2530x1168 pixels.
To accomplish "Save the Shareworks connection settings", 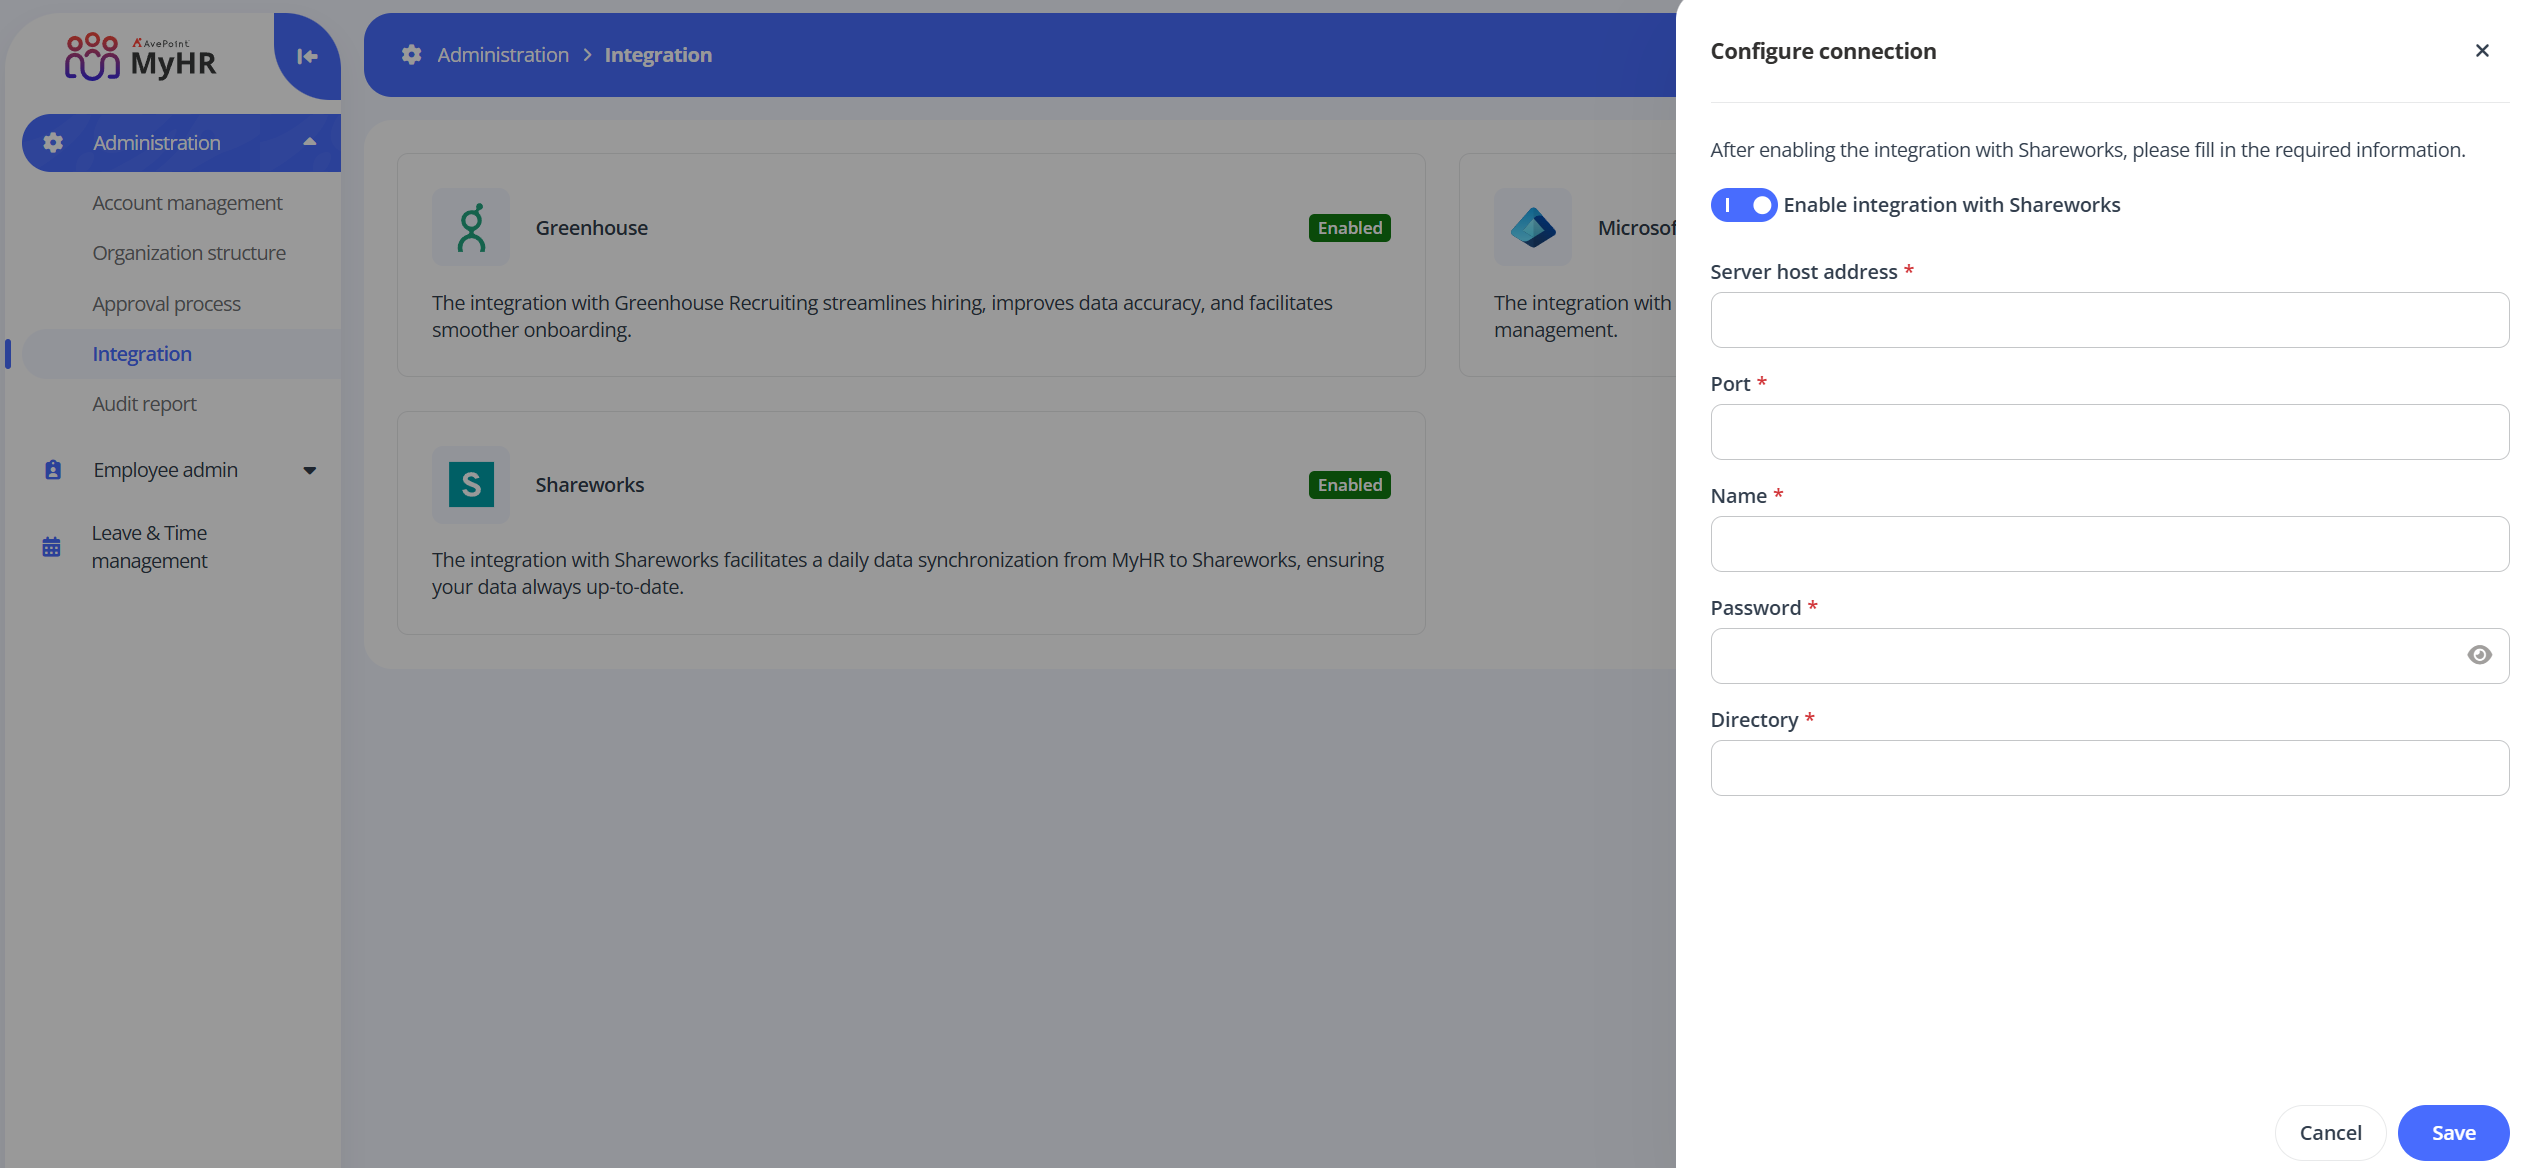I will (x=2452, y=1132).
